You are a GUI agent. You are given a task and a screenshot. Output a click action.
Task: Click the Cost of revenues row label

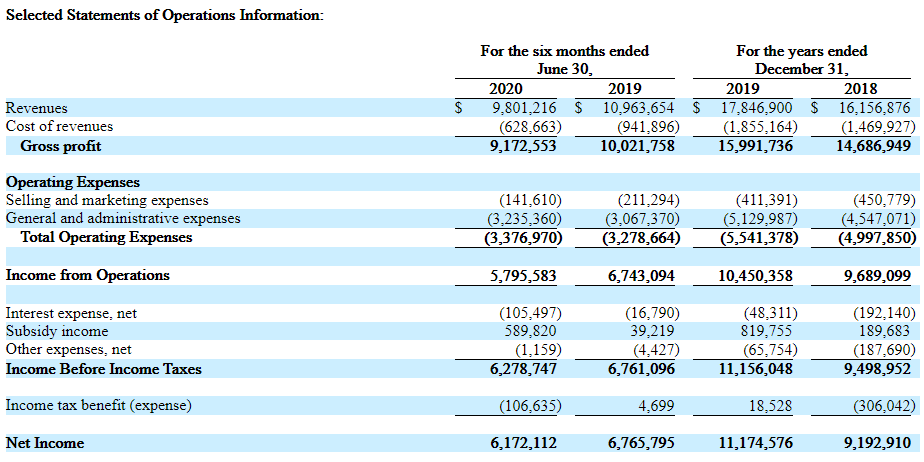pos(59,126)
